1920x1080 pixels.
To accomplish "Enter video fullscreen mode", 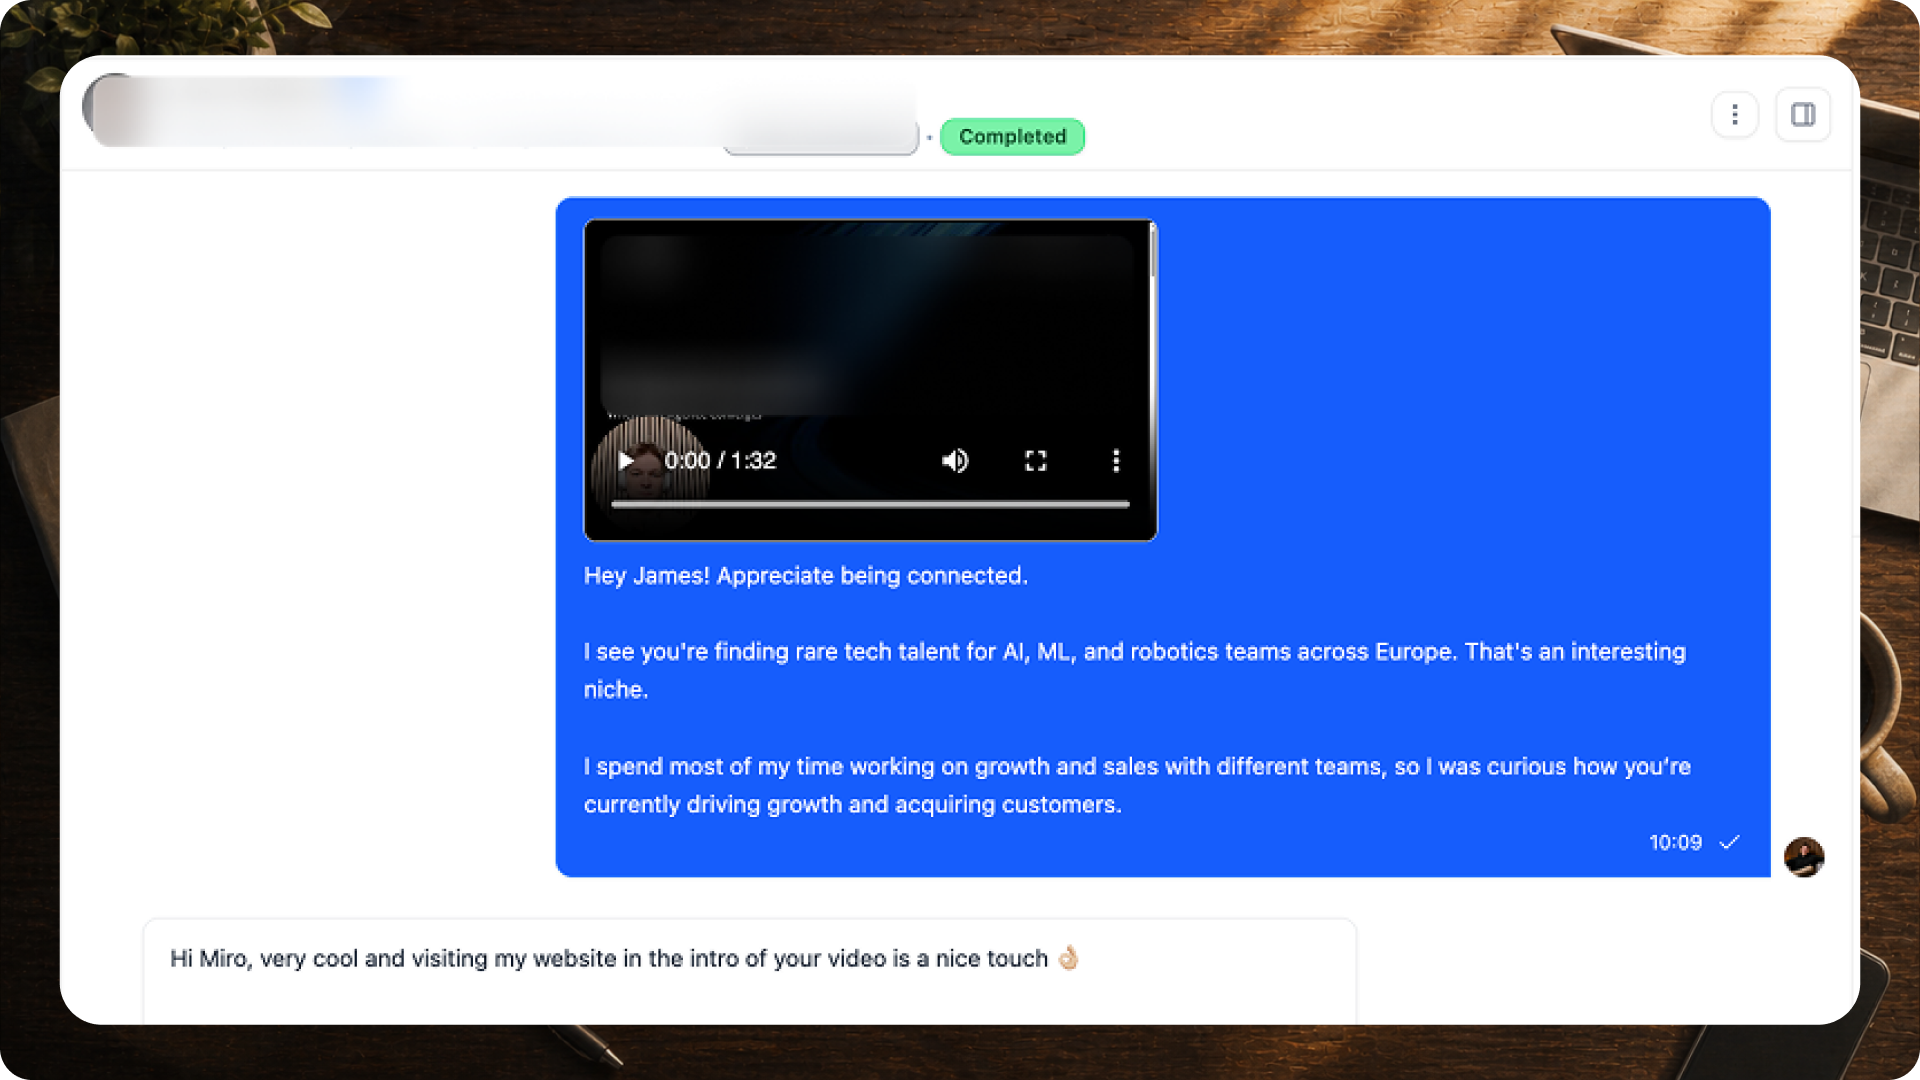I will [x=1036, y=461].
